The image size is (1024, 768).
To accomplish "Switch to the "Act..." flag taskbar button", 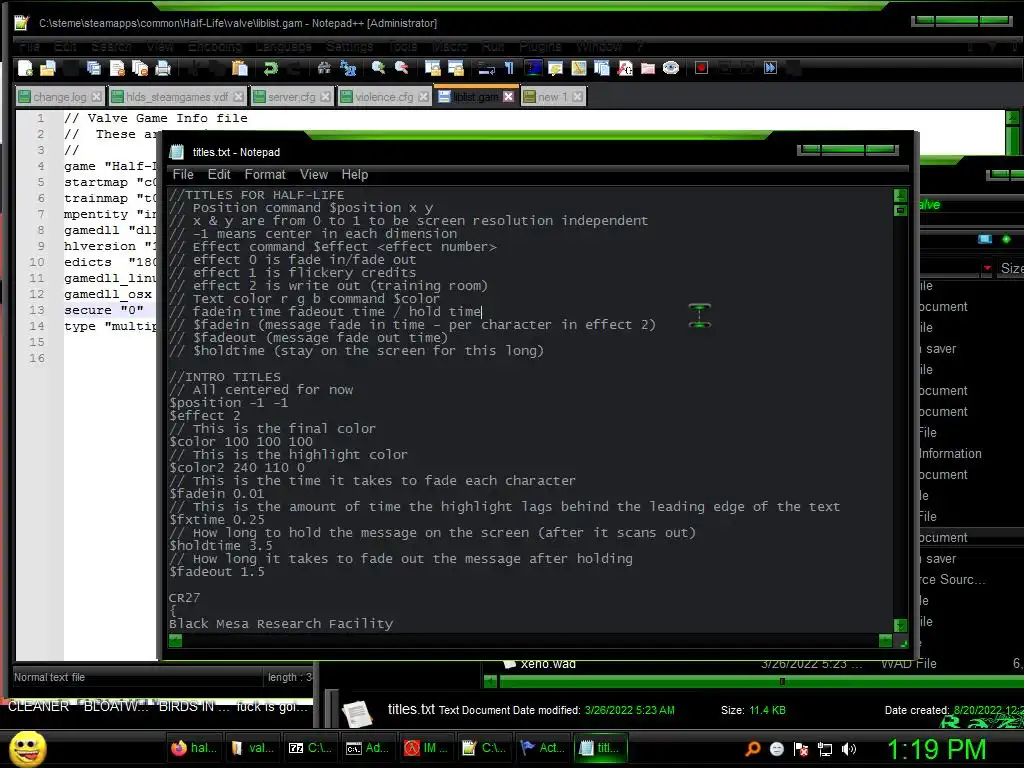I will 541,748.
